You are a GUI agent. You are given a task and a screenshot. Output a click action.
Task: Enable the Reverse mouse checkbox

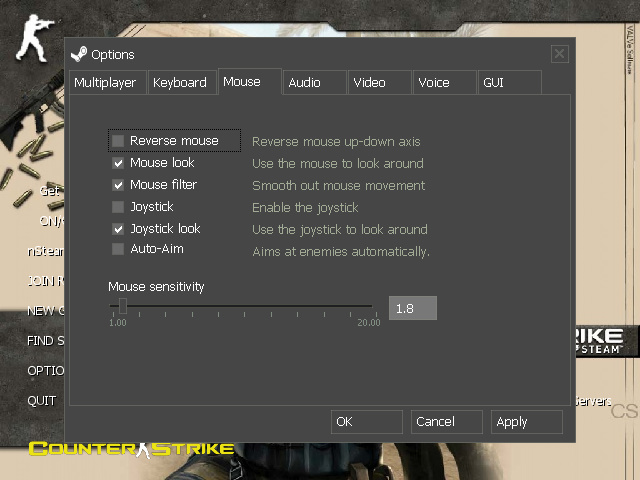(119, 141)
